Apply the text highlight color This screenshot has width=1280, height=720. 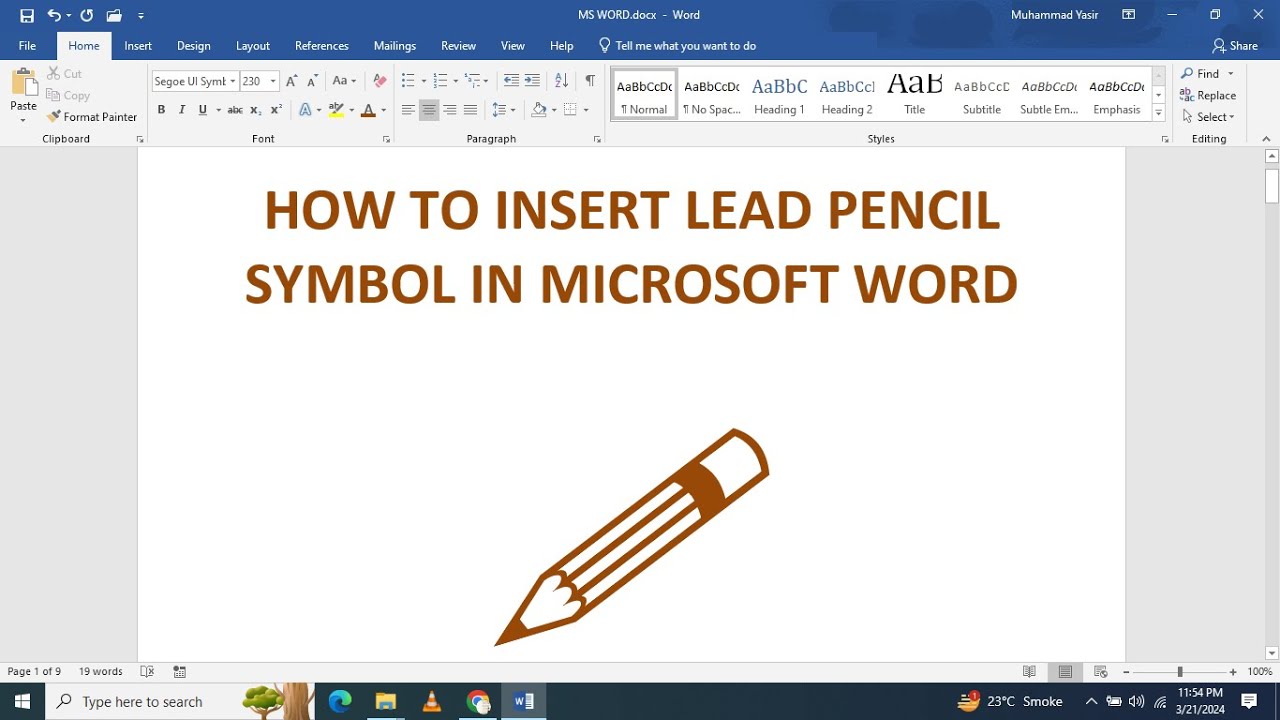tap(336, 110)
